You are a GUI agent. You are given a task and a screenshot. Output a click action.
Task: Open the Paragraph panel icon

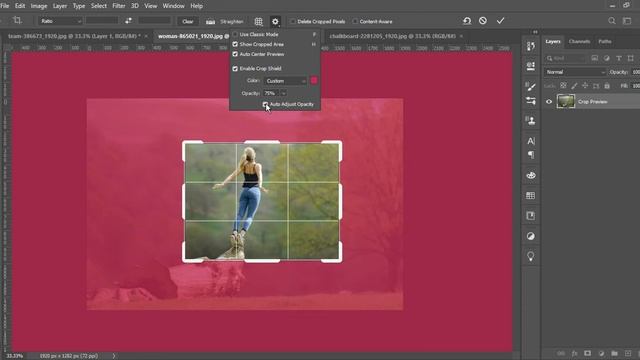tap(531, 155)
